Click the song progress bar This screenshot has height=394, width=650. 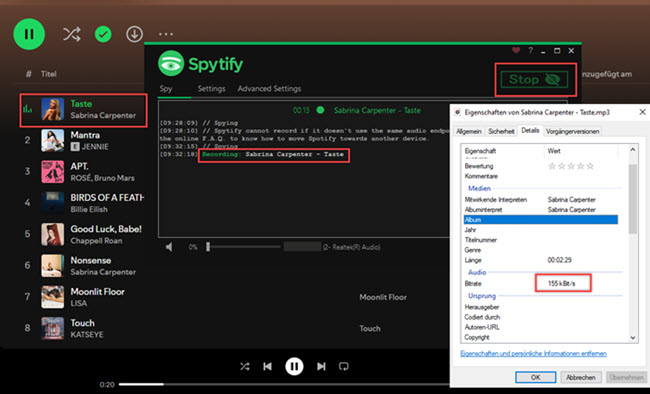point(284,384)
